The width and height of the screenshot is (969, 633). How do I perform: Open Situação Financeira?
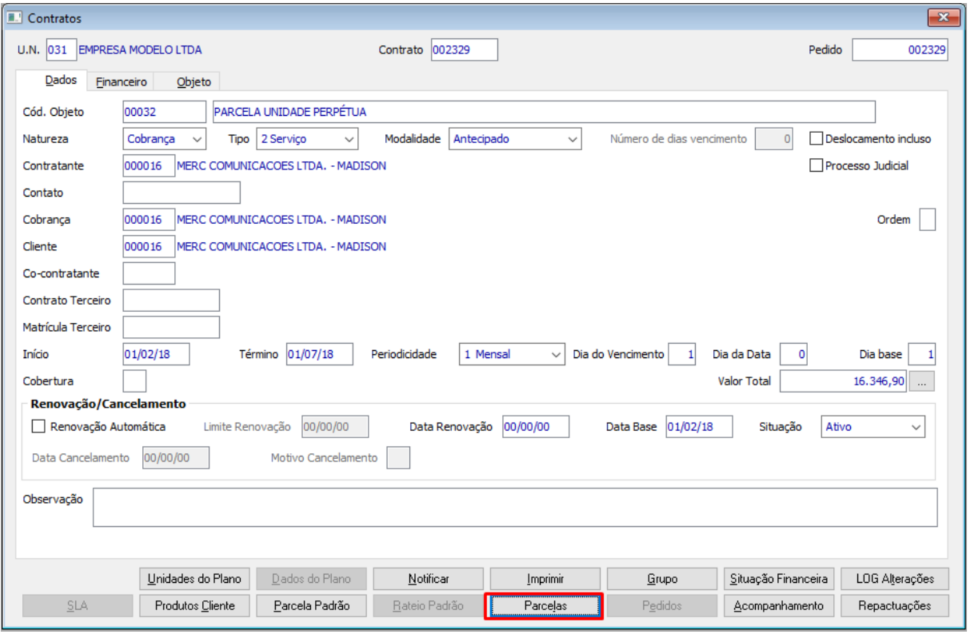pyautogui.click(x=779, y=579)
